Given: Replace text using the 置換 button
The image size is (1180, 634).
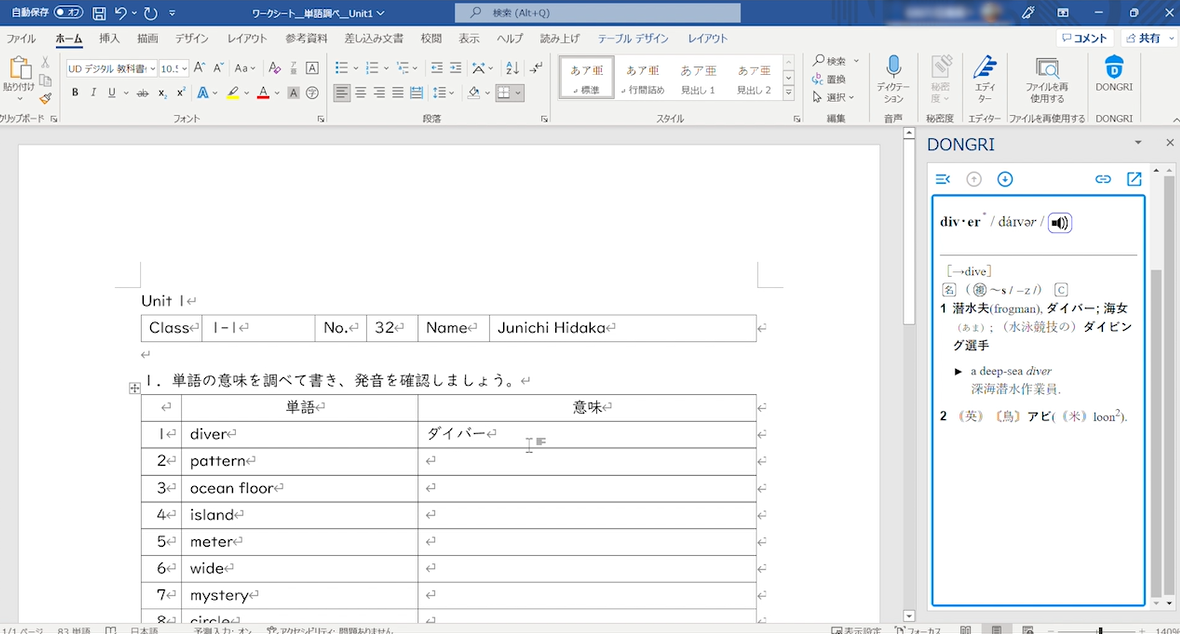Looking at the screenshot, I should (x=830, y=79).
